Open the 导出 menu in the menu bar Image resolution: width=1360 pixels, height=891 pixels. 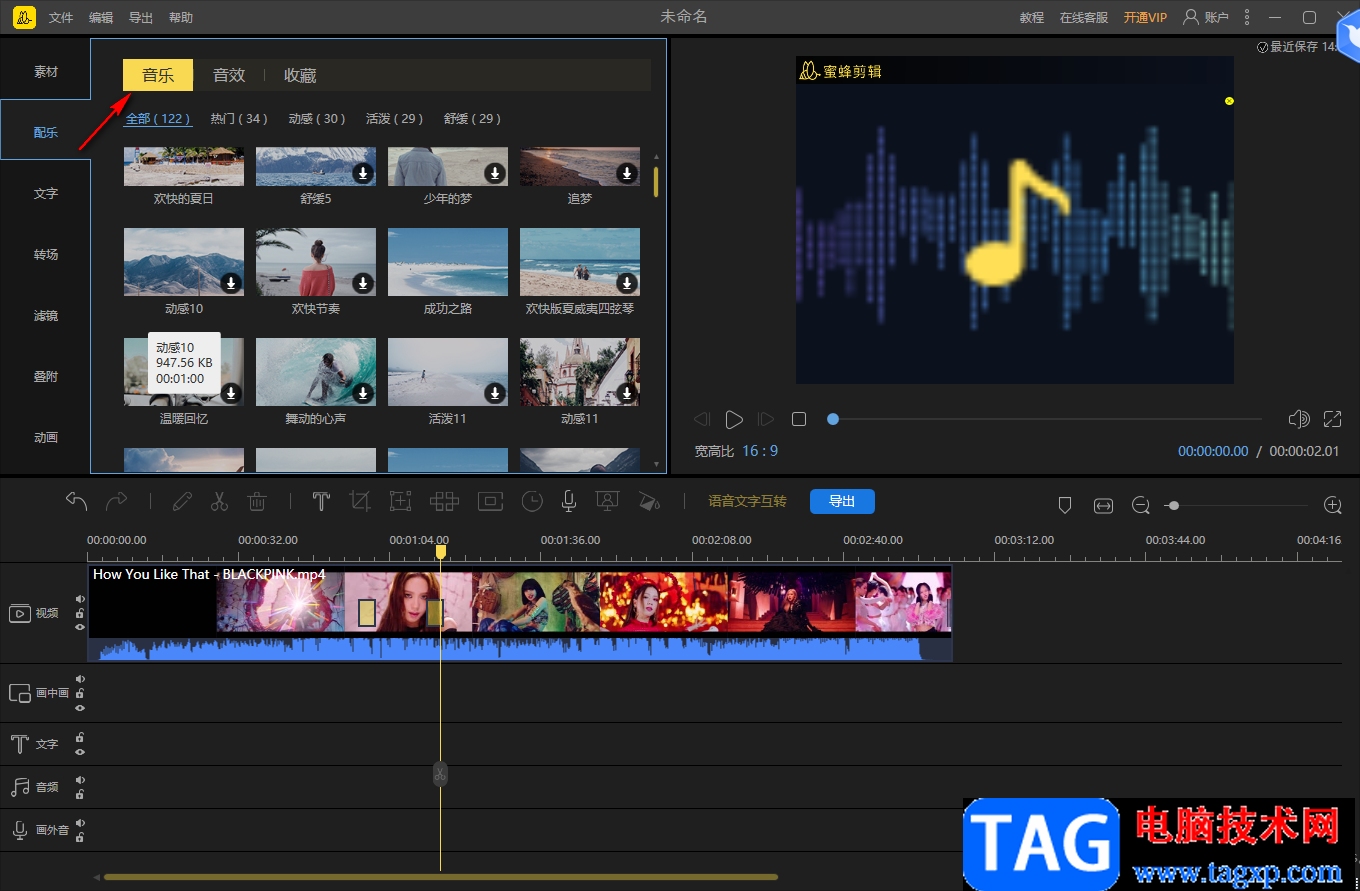(x=141, y=18)
